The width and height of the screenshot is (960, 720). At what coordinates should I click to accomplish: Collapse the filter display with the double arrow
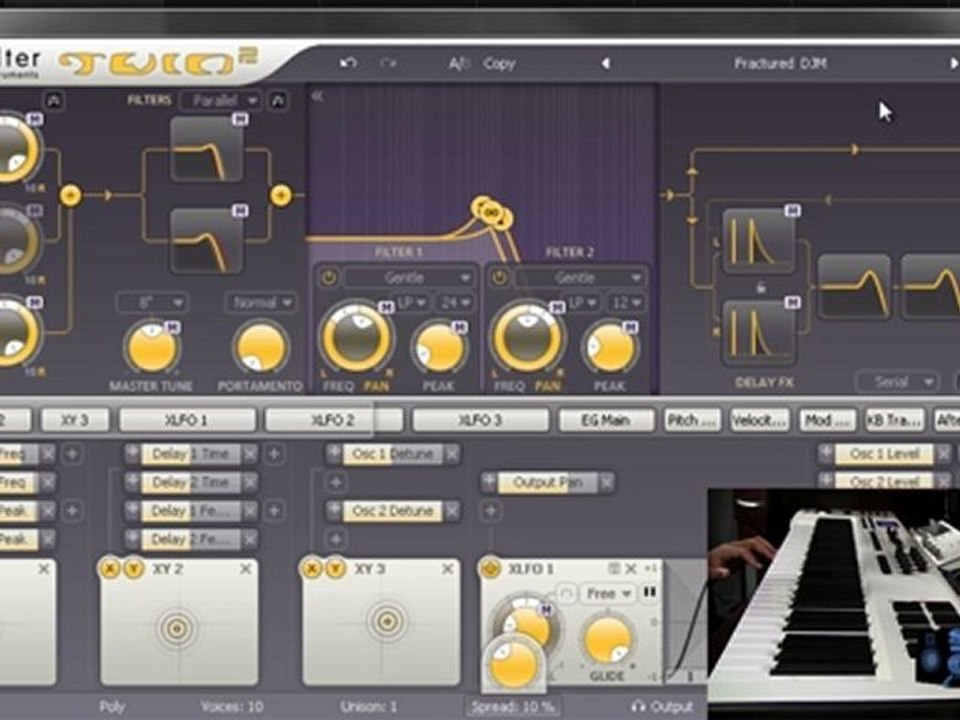click(x=317, y=96)
